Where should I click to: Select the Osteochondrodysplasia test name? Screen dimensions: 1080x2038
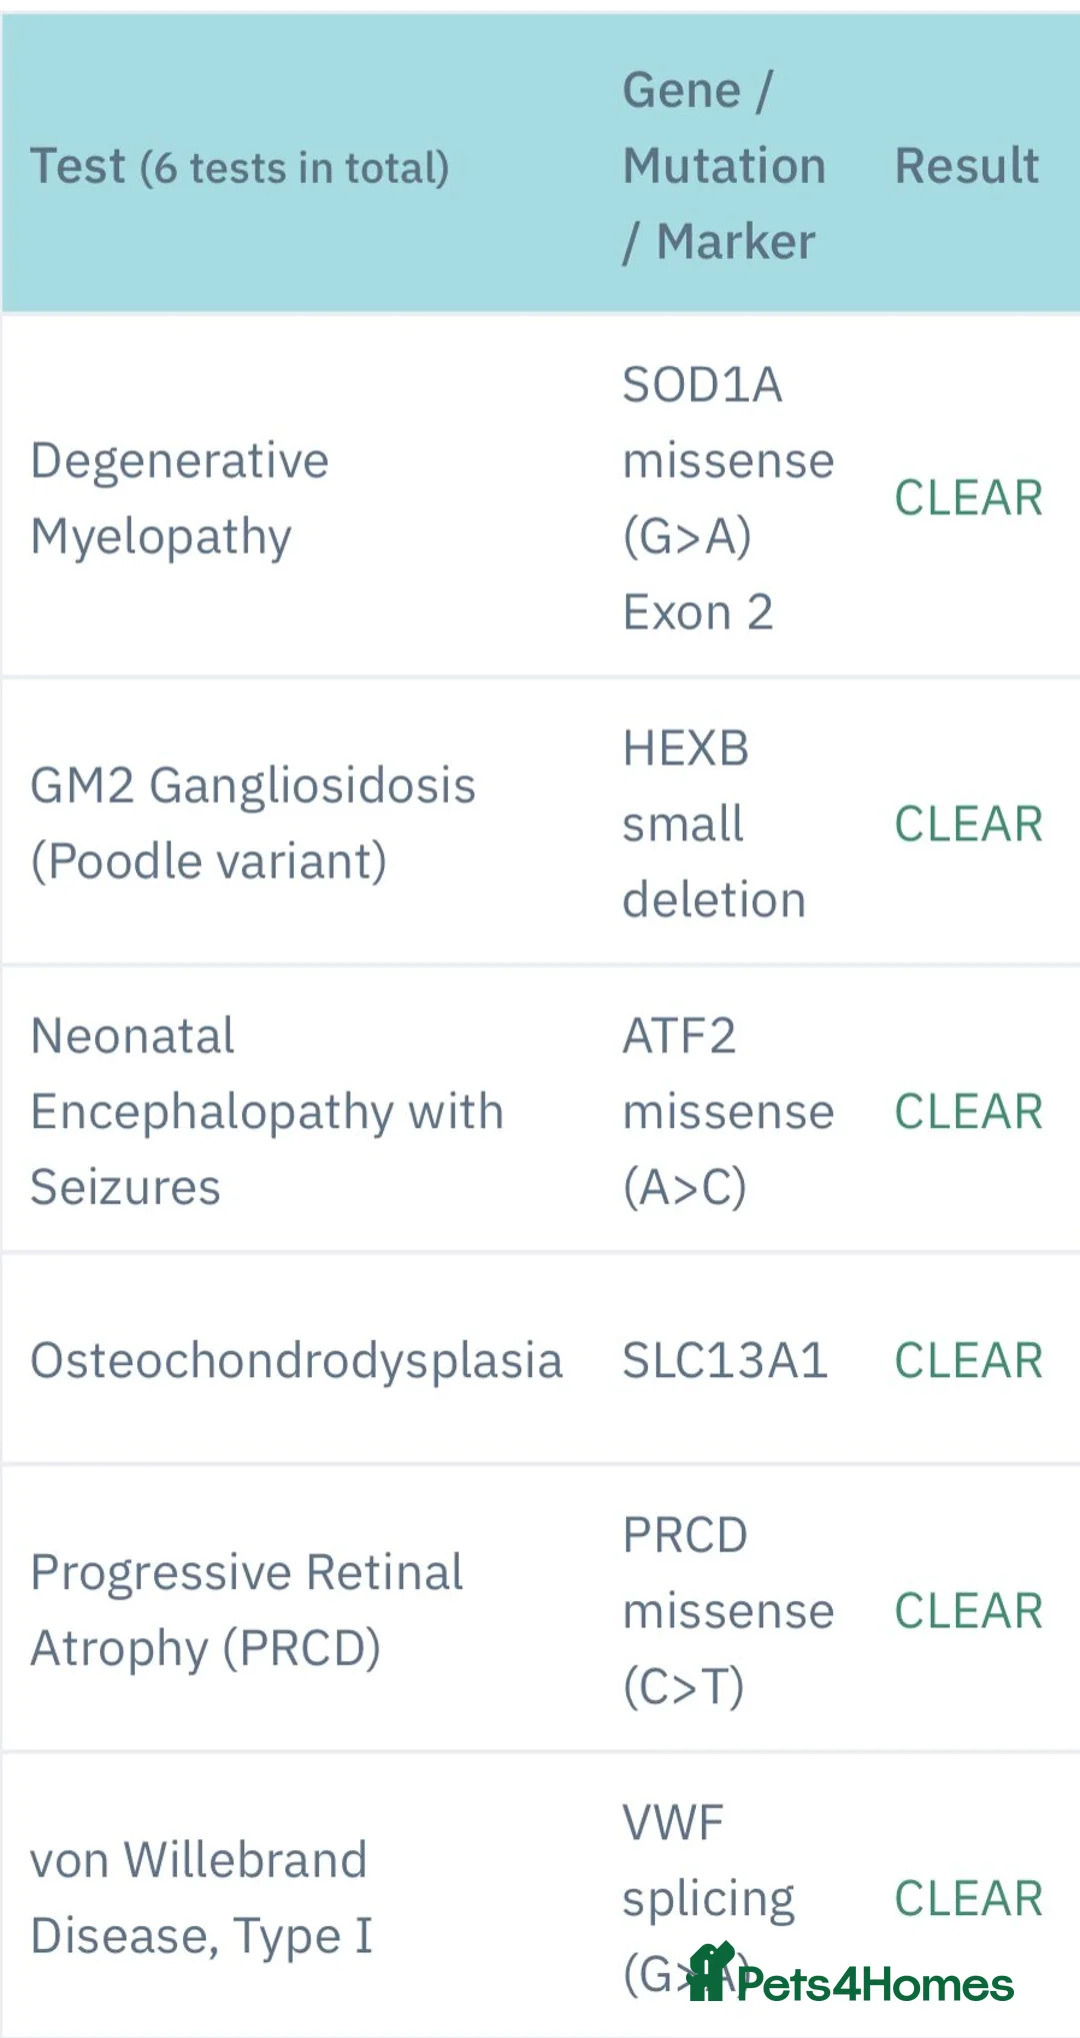click(296, 1360)
